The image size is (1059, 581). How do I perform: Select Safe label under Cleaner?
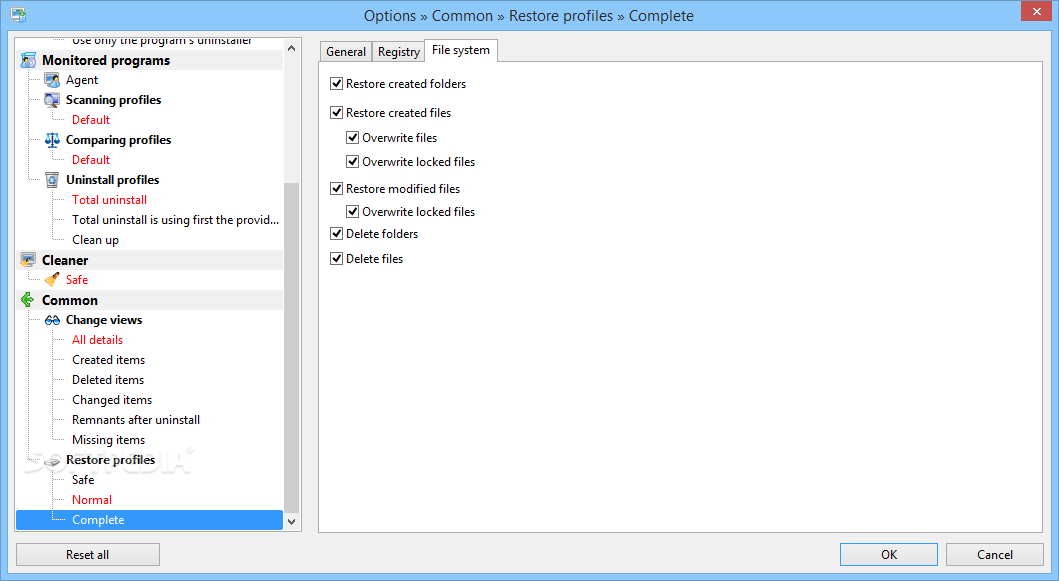[x=77, y=280]
